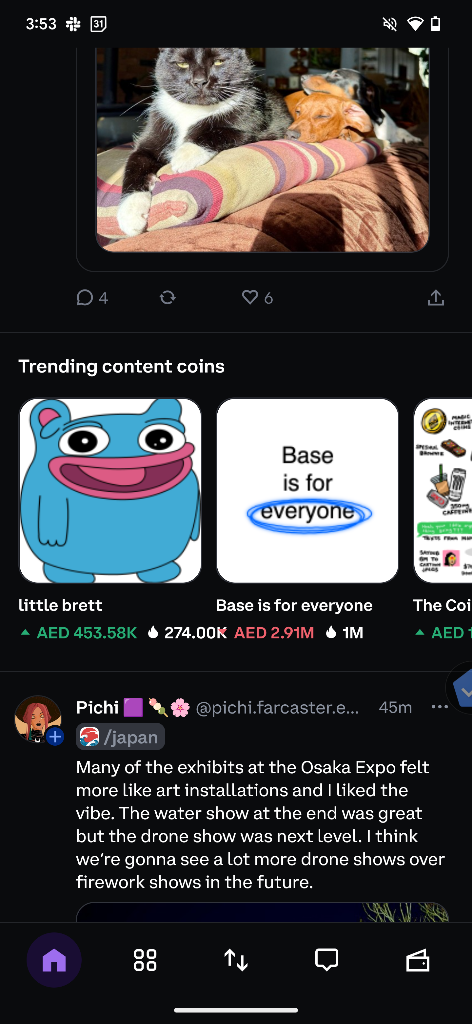Open the three-dot menu on Pichi's post

click(439, 707)
